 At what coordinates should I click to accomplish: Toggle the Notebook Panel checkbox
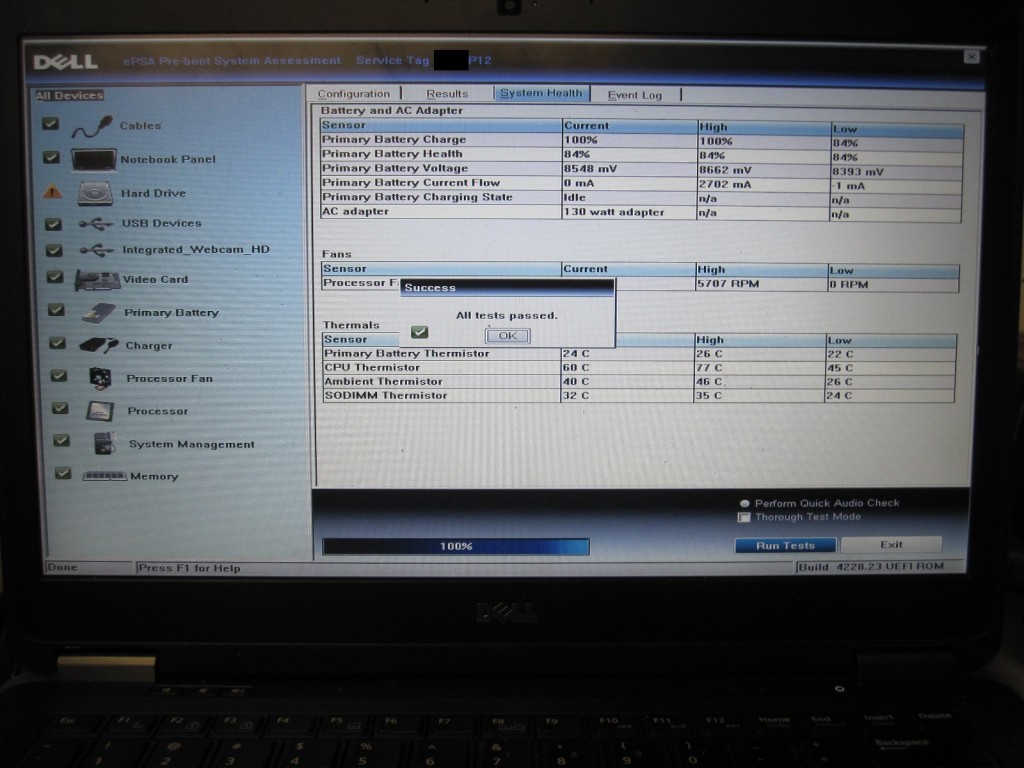(51, 157)
